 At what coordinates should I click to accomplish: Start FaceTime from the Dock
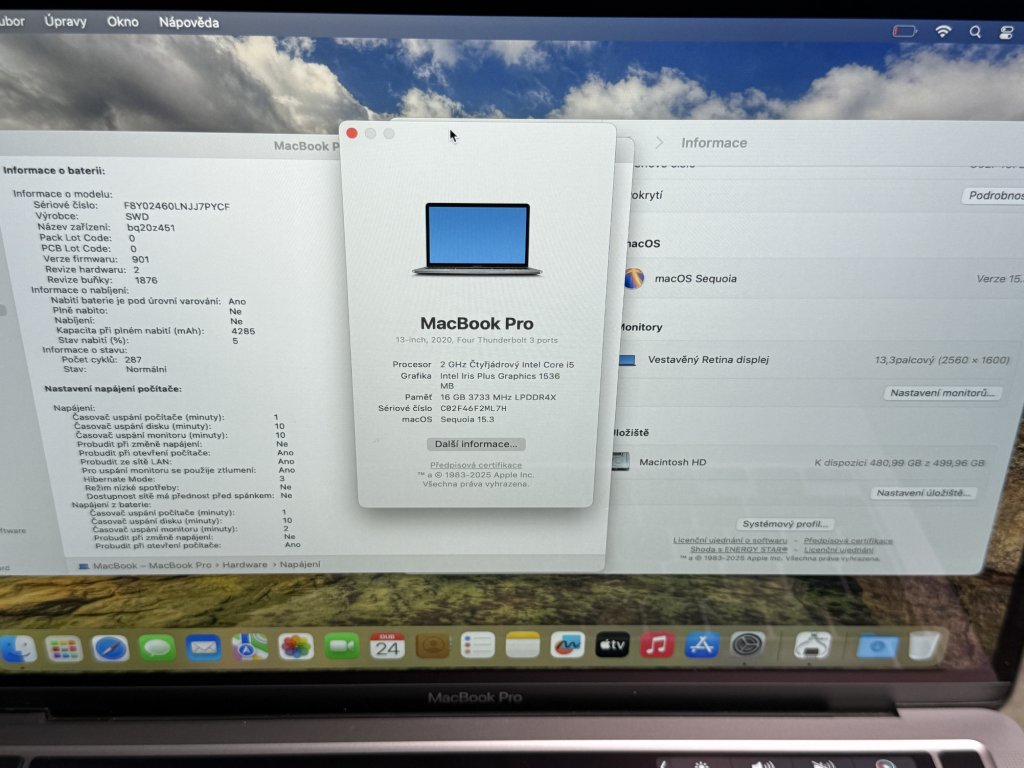[342, 647]
